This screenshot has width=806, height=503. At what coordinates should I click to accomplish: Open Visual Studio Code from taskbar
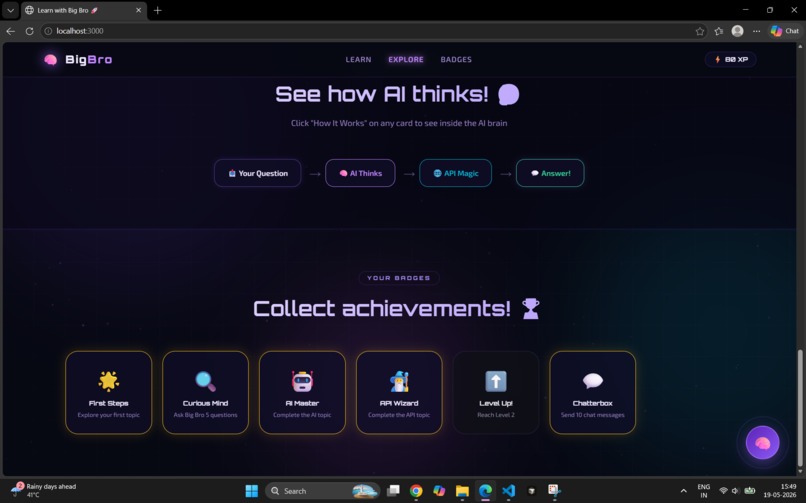click(x=508, y=491)
